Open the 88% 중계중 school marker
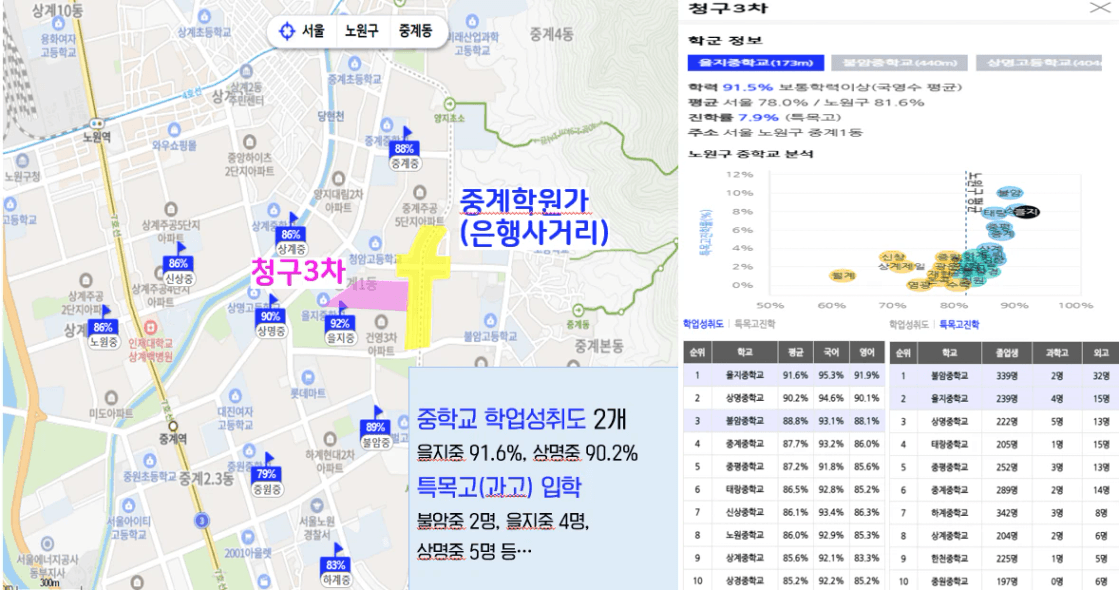 point(405,150)
